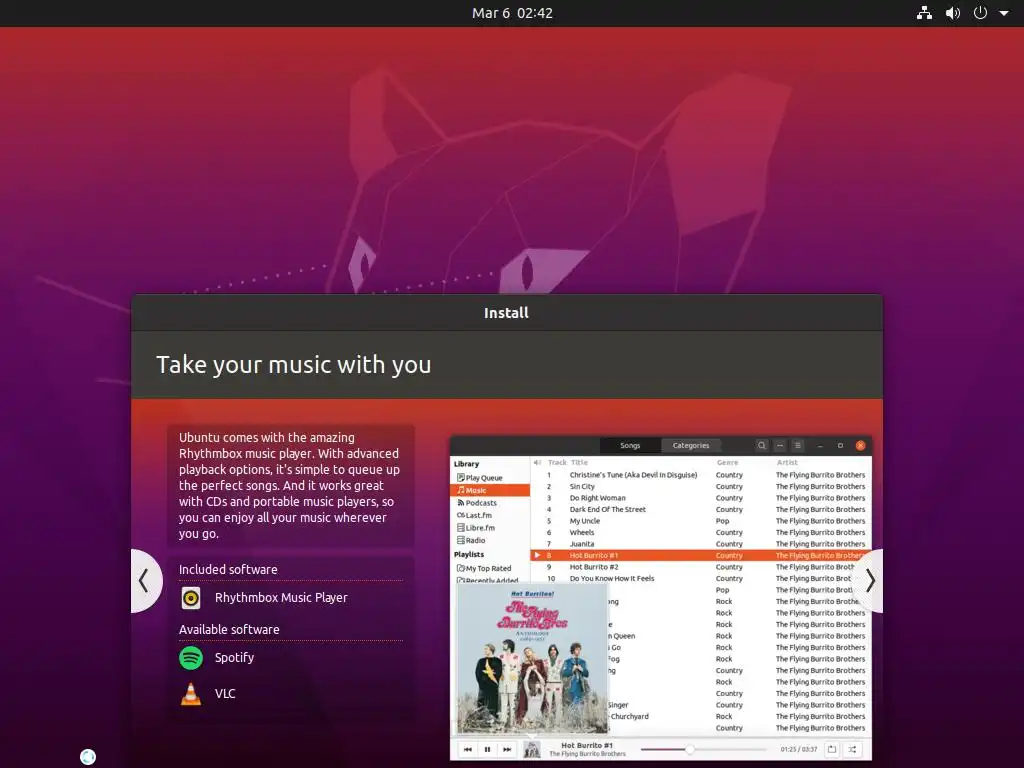This screenshot has height=768, width=1024.
Task: Sort by the Genre column header
Action: point(727,462)
